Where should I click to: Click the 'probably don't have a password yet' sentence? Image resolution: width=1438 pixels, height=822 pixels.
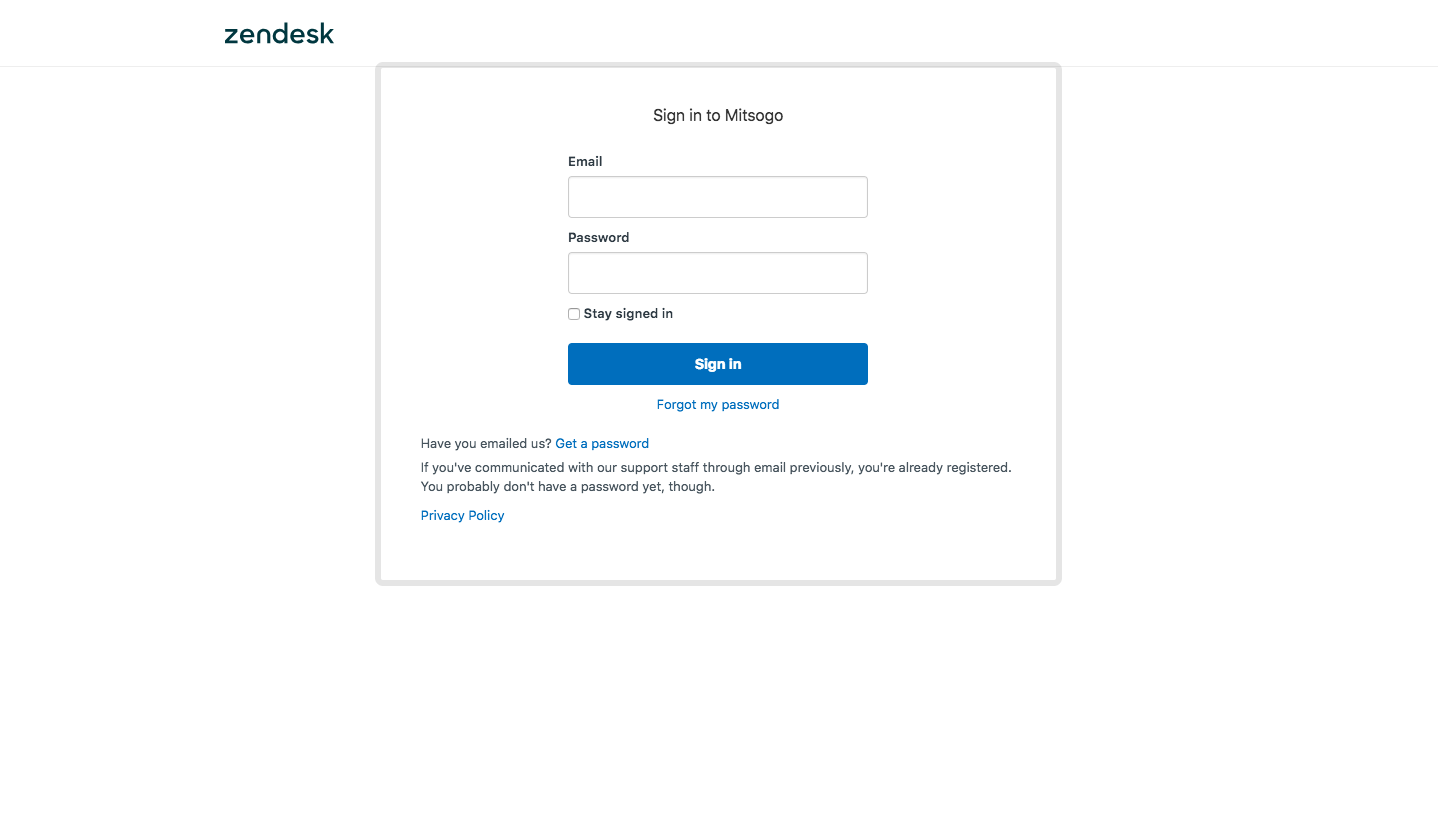pos(567,487)
